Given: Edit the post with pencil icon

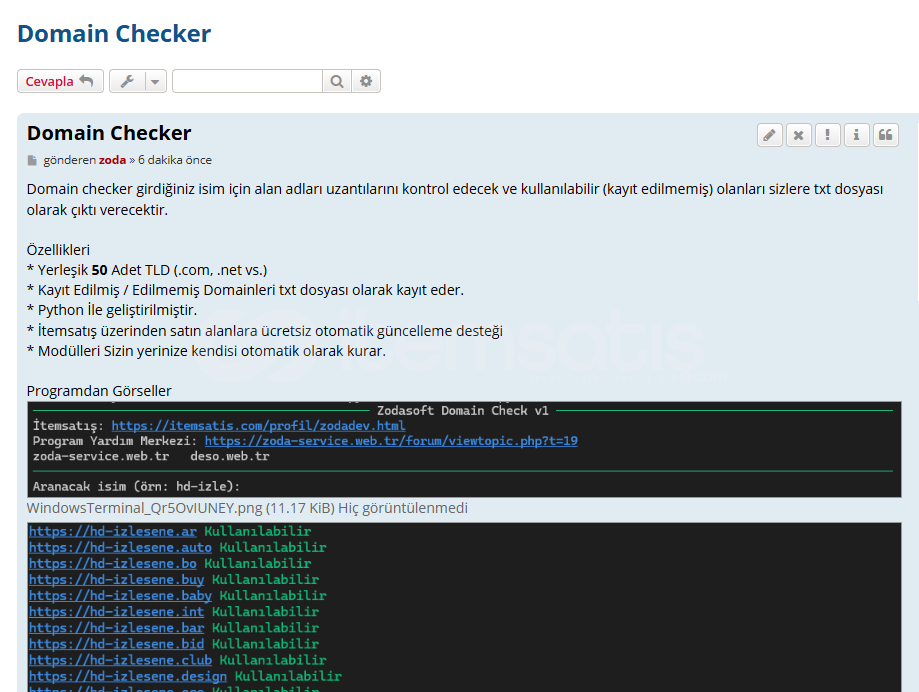Looking at the screenshot, I should (x=770, y=135).
